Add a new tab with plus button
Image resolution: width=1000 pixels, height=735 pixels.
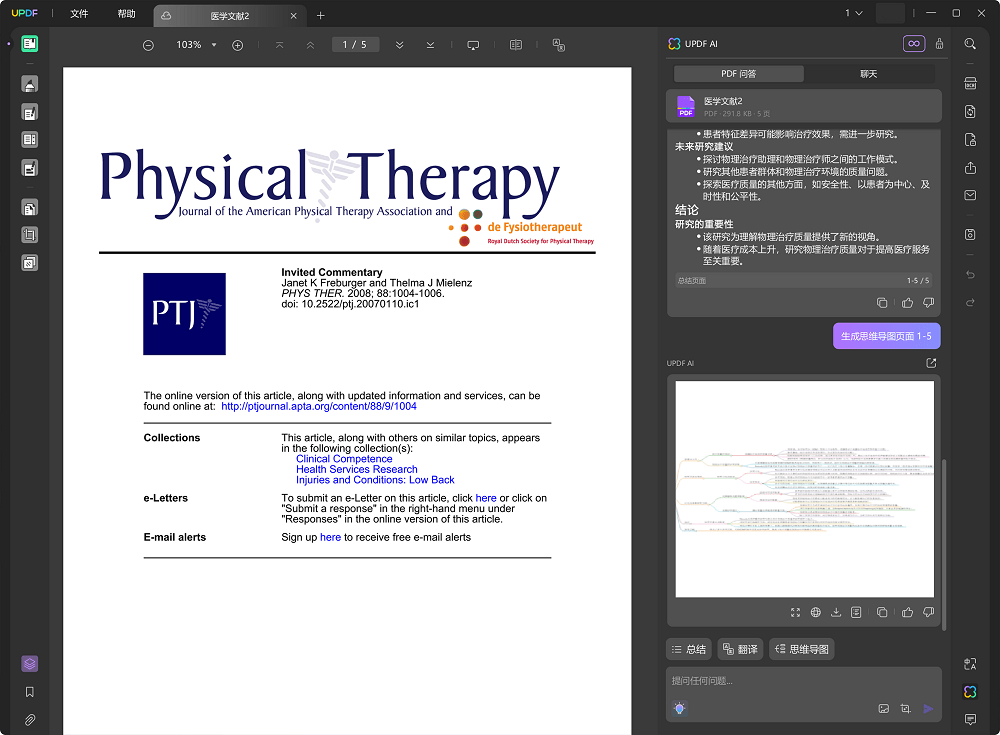(x=321, y=16)
